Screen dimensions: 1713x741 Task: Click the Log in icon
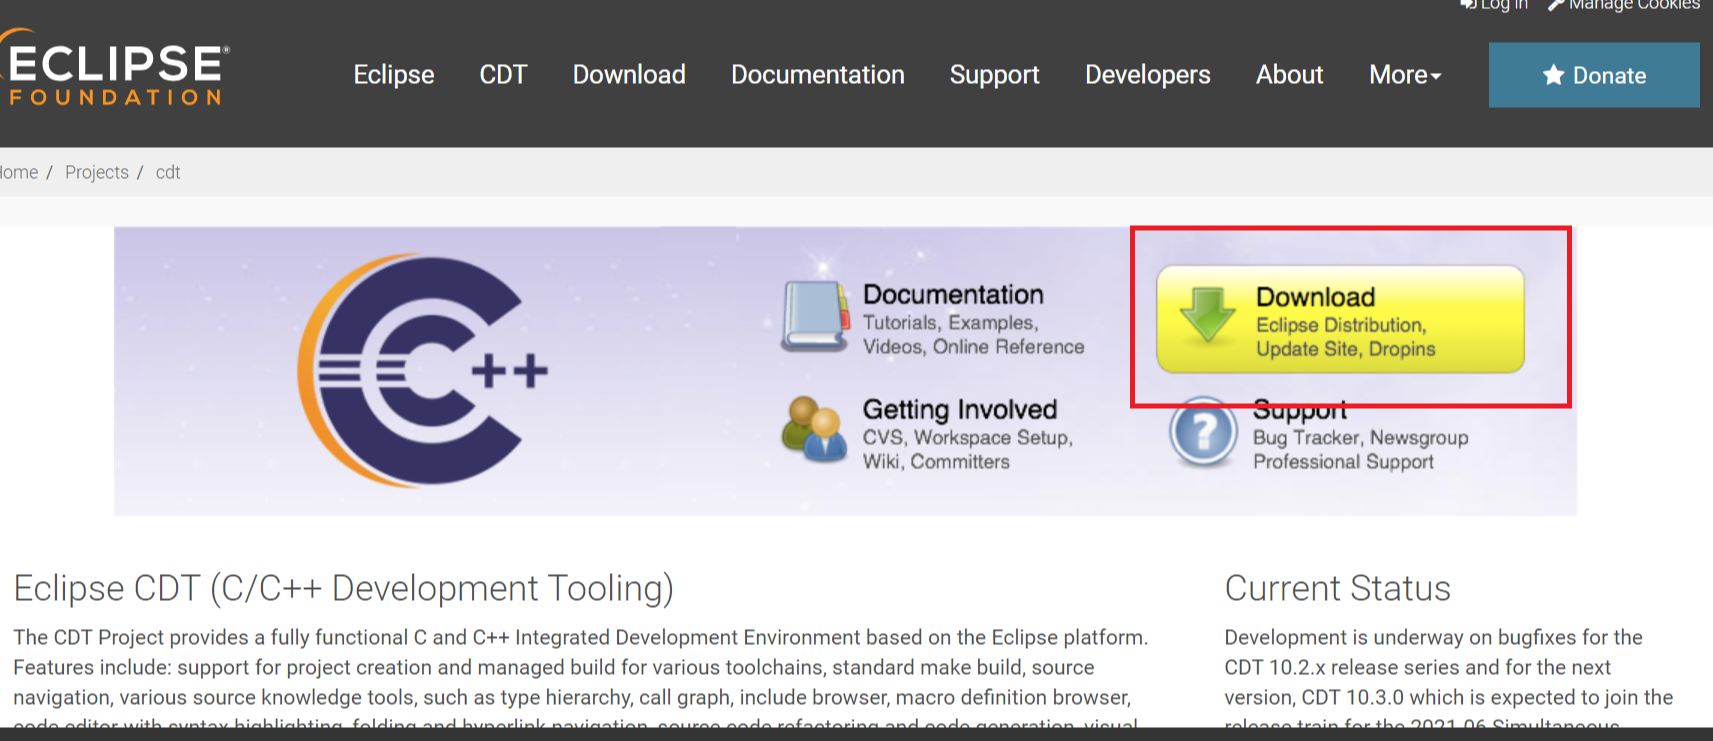coord(1468,4)
